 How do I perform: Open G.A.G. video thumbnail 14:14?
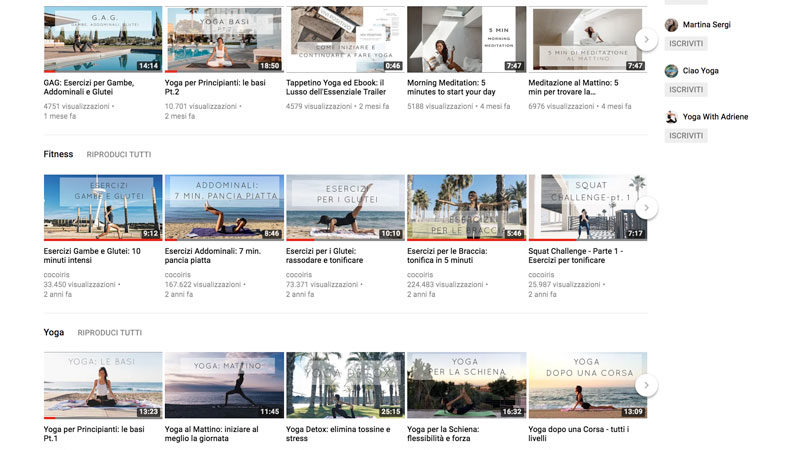[x=103, y=39]
